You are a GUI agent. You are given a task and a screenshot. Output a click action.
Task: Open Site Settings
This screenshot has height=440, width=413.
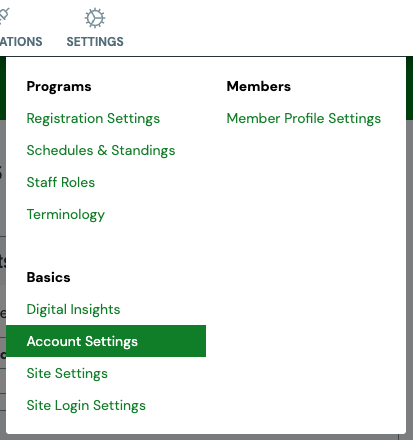tap(67, 374)
